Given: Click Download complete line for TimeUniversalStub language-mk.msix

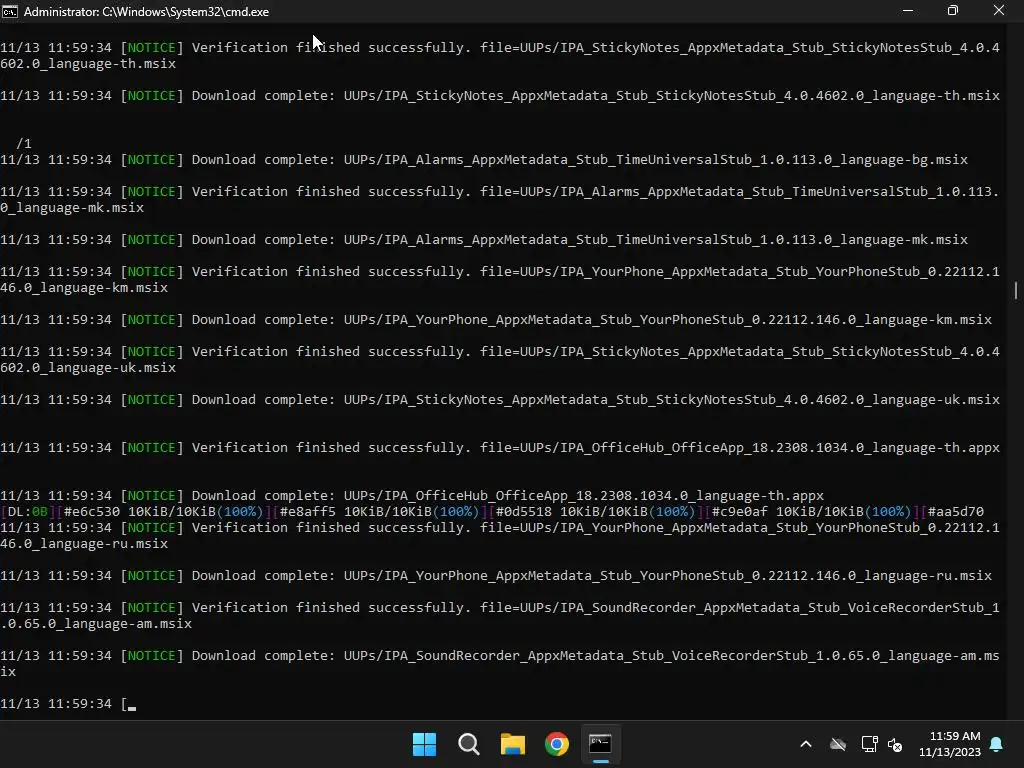Looking at the screenshot, I should (x=484, y=240).
